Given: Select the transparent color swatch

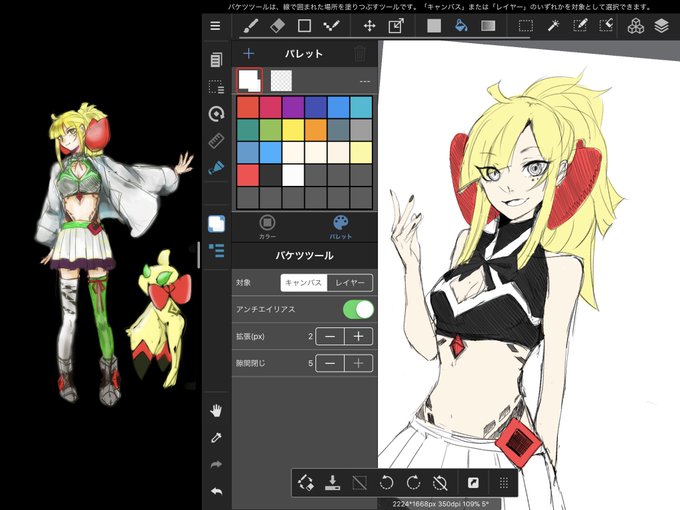Looking at the screenshot, I should (281, 81).
